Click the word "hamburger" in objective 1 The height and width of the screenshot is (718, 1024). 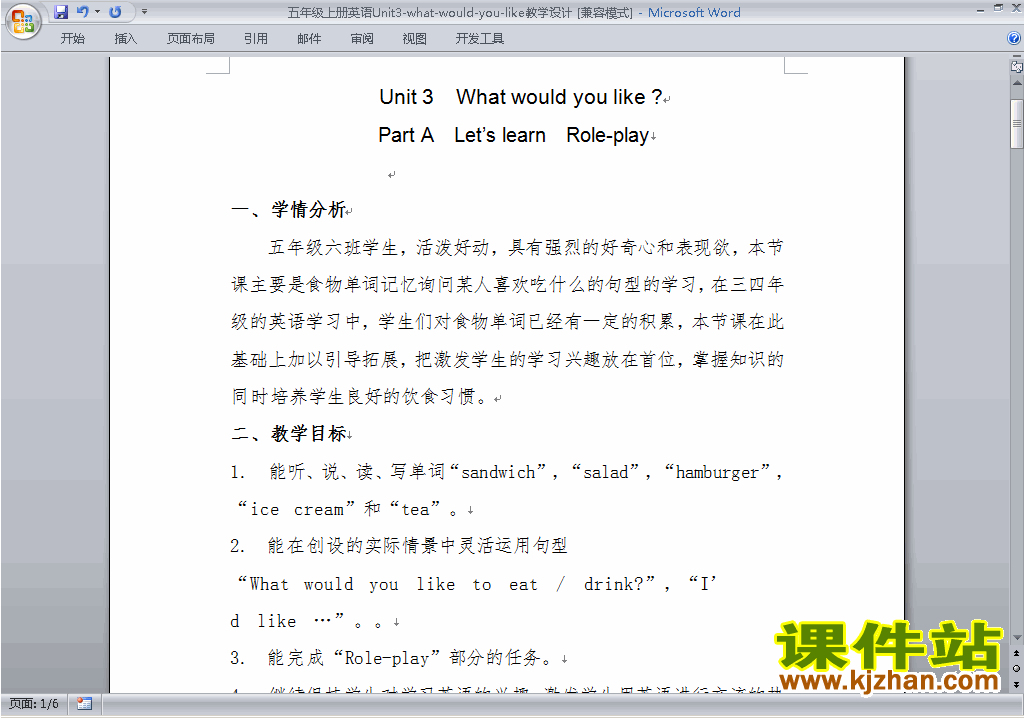coord(717,472)
